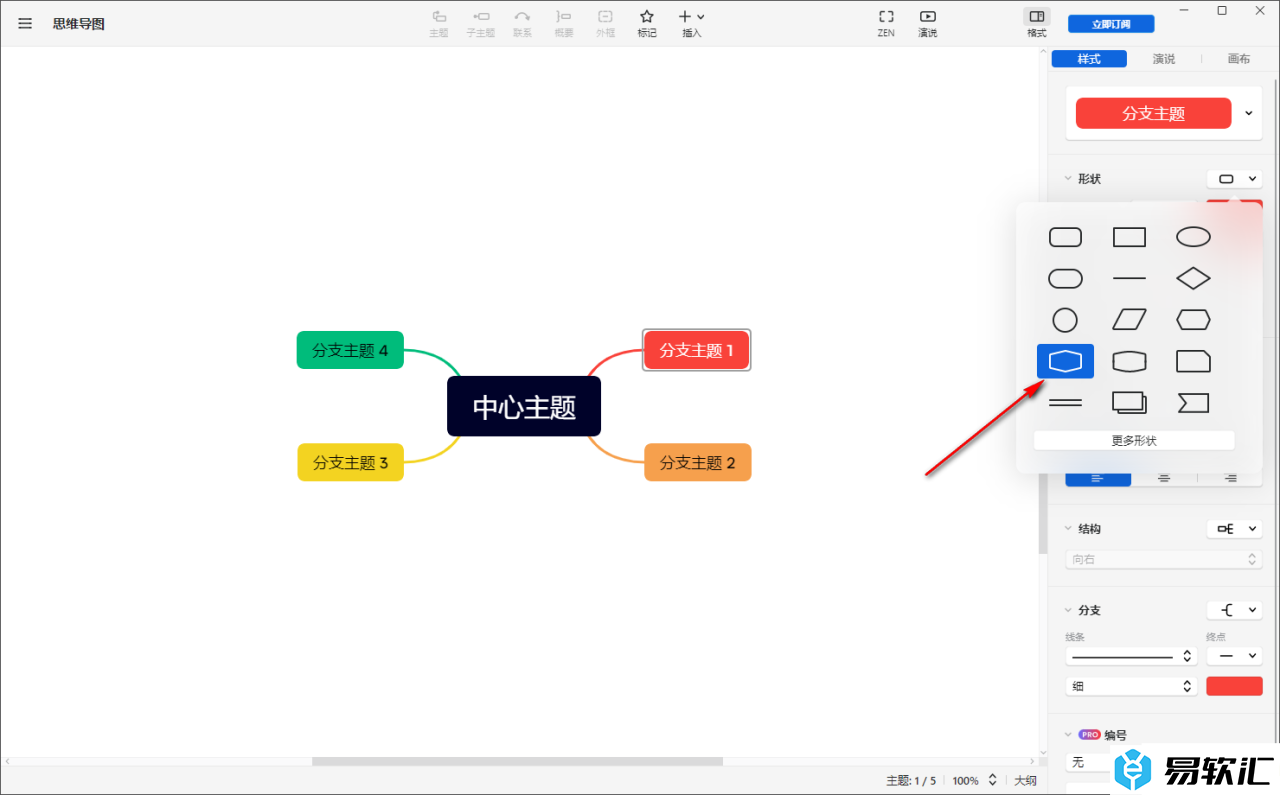
Task: Open the 细 line thickness dropdown
Action: tap(1131, 686)
